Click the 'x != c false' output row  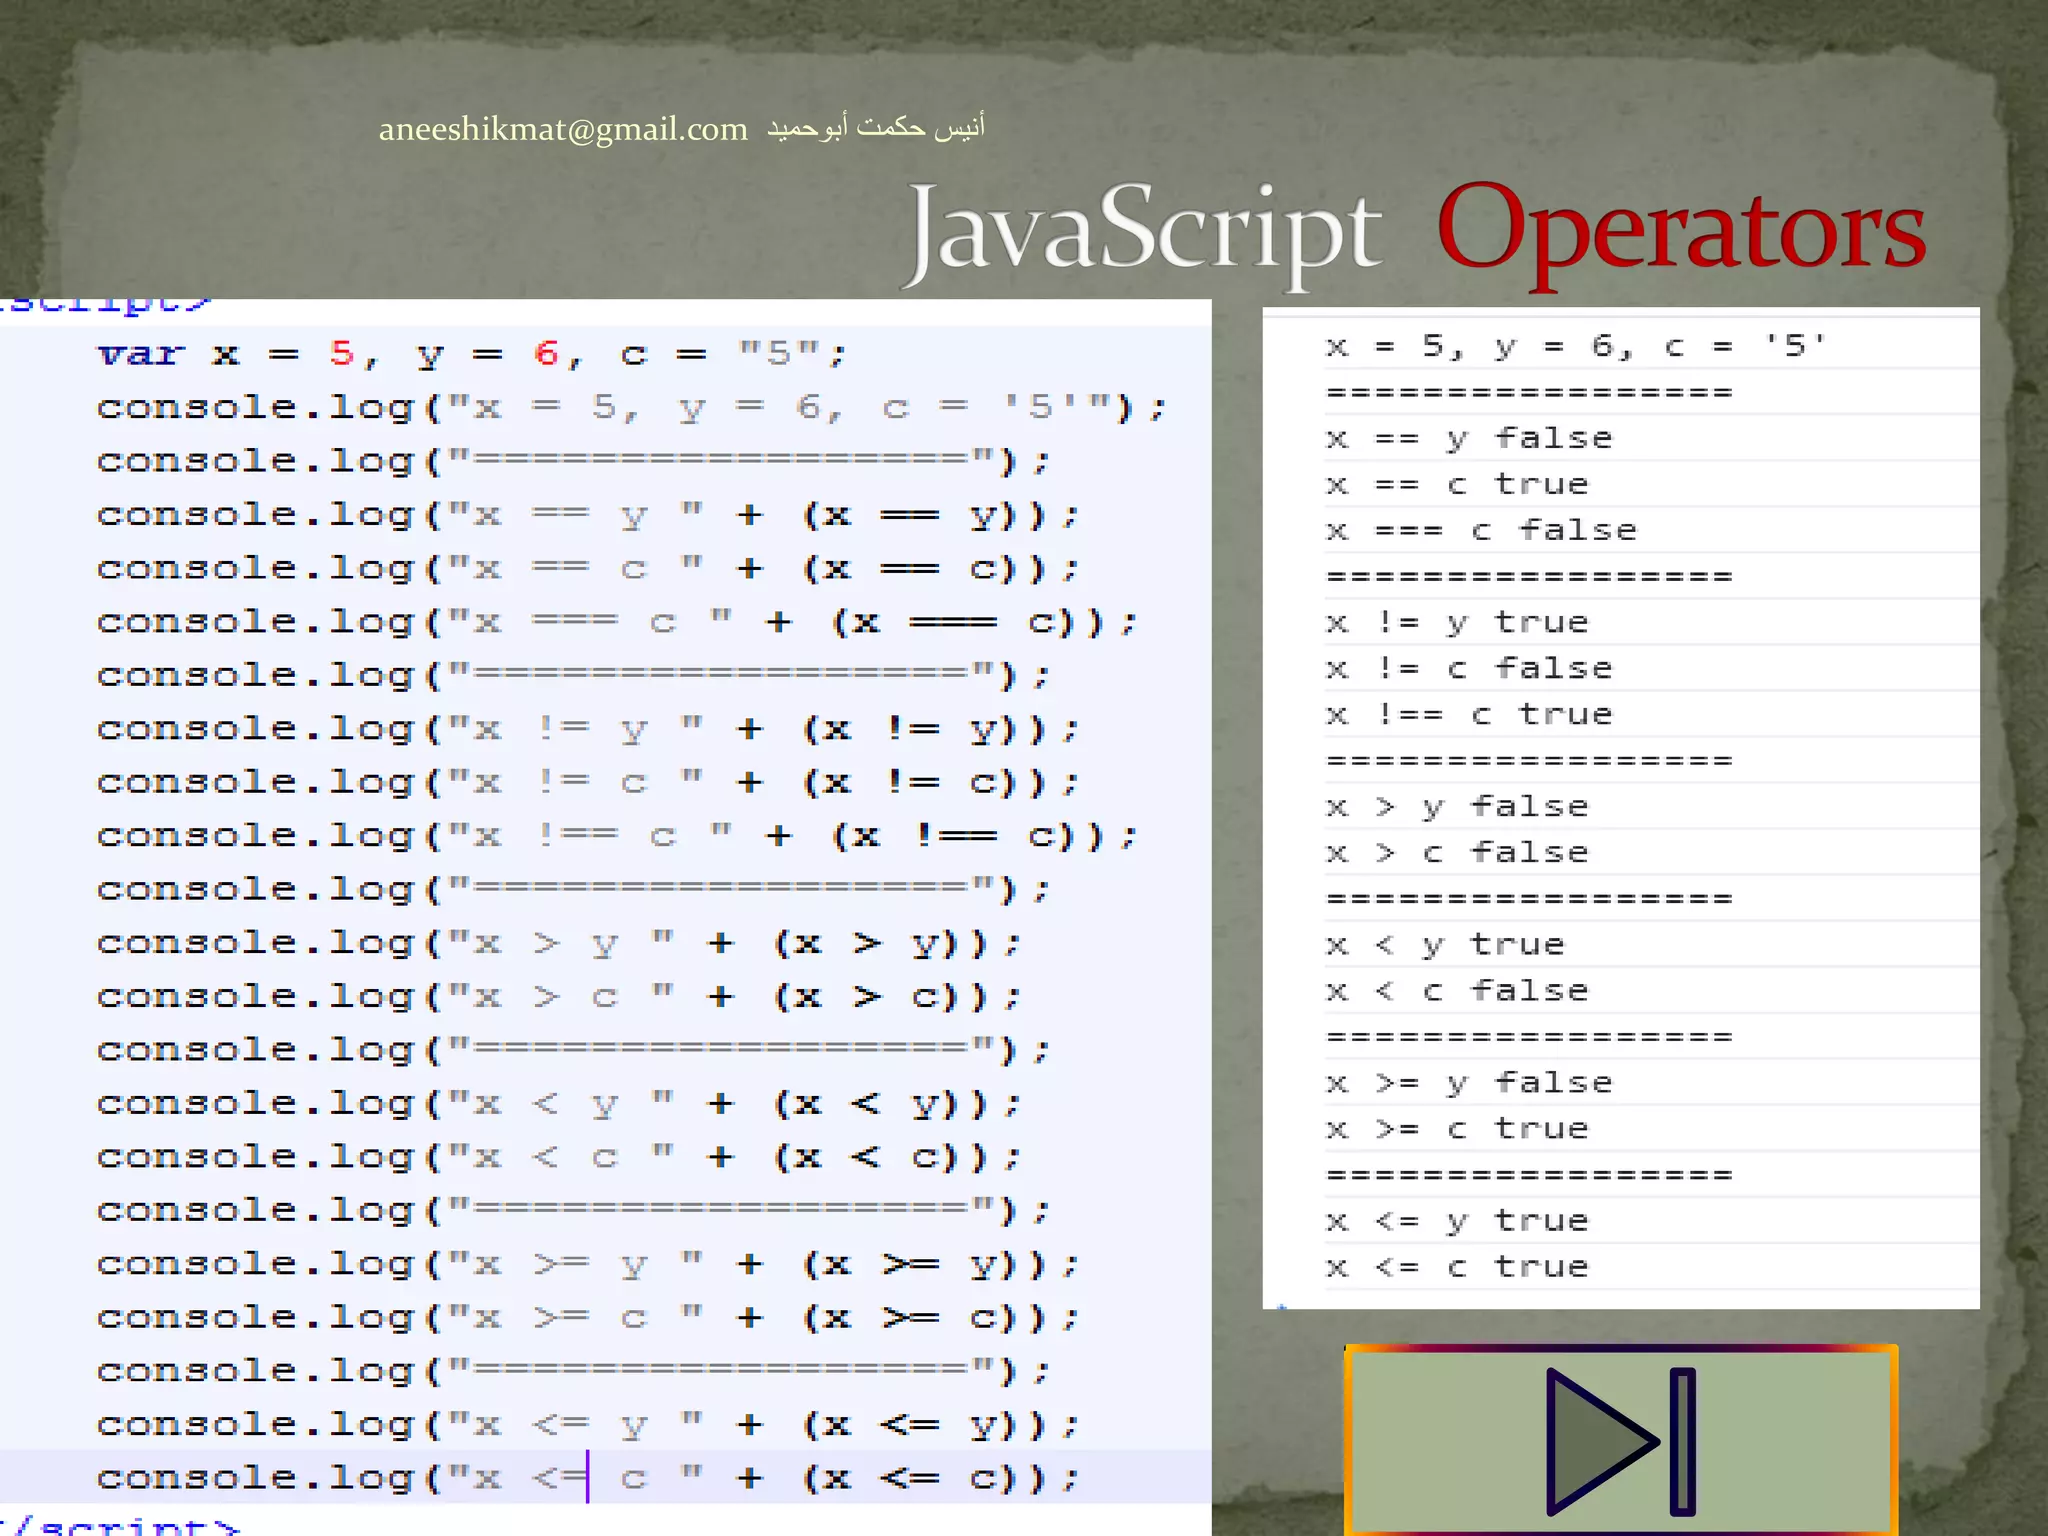point(1468,668)
